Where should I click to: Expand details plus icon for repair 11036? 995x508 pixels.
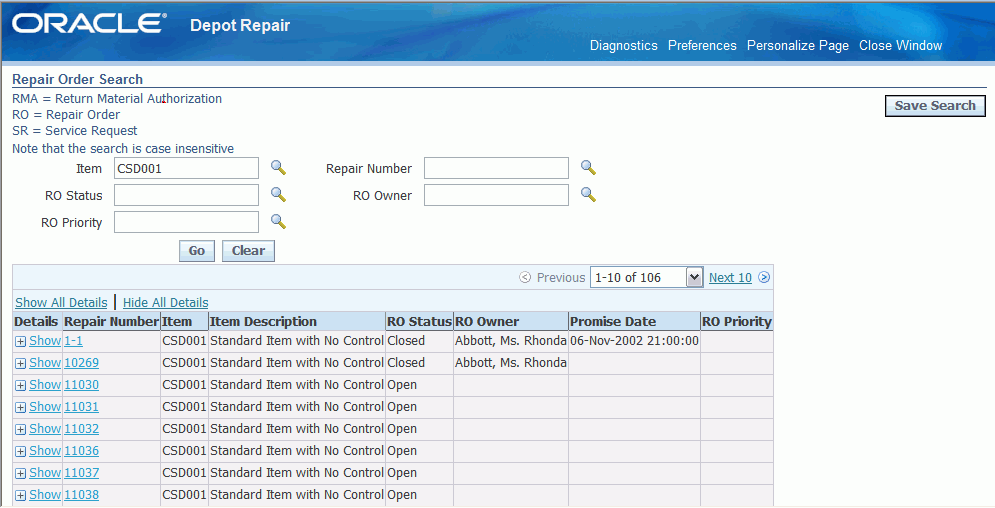20,452
